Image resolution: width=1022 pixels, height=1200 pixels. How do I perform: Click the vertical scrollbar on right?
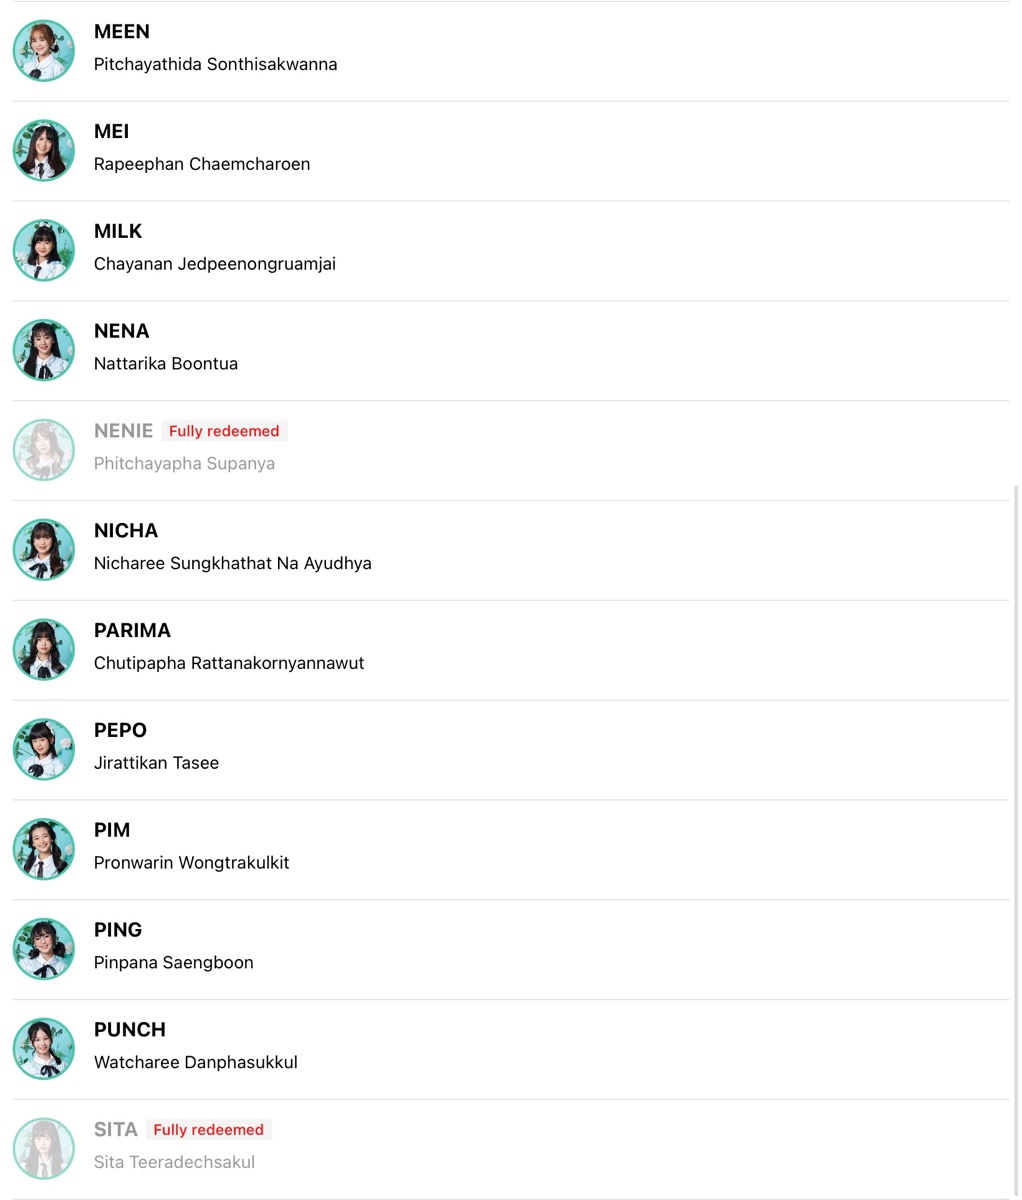pos(1016,840)
